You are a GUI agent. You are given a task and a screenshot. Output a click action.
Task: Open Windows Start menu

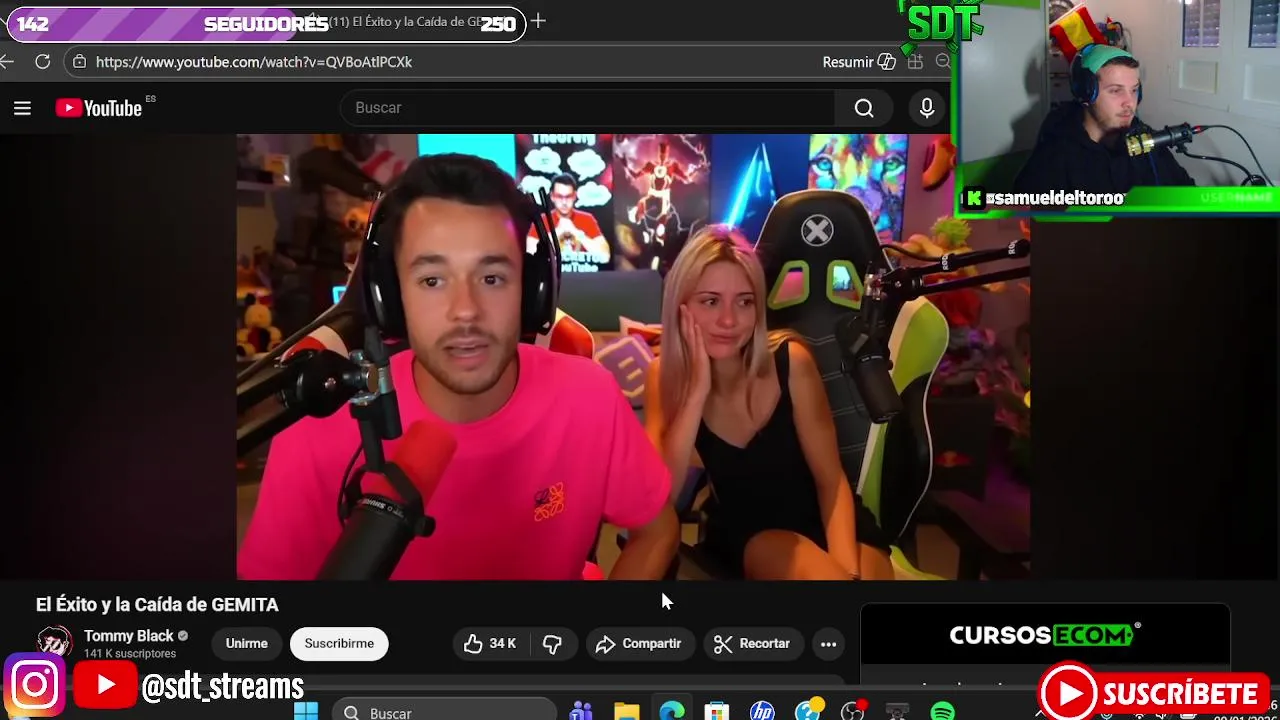coord(306,712)
